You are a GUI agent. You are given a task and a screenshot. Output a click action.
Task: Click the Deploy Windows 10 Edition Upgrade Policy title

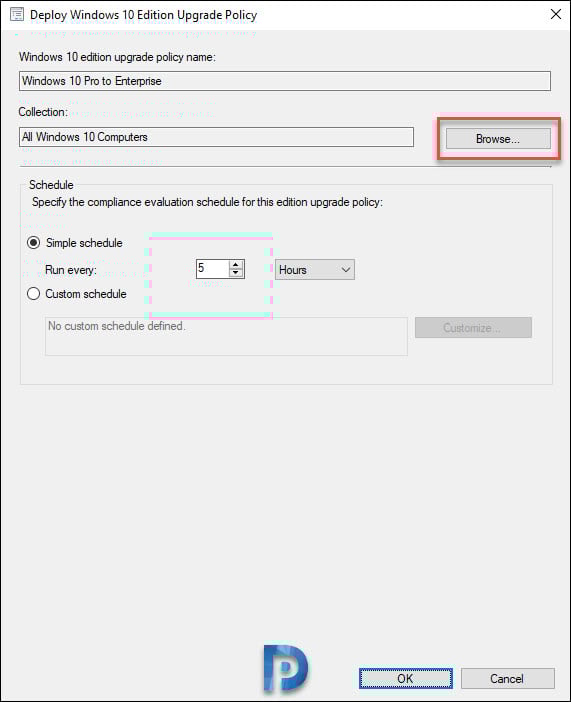pyautogui.click(x=143, y=15)
